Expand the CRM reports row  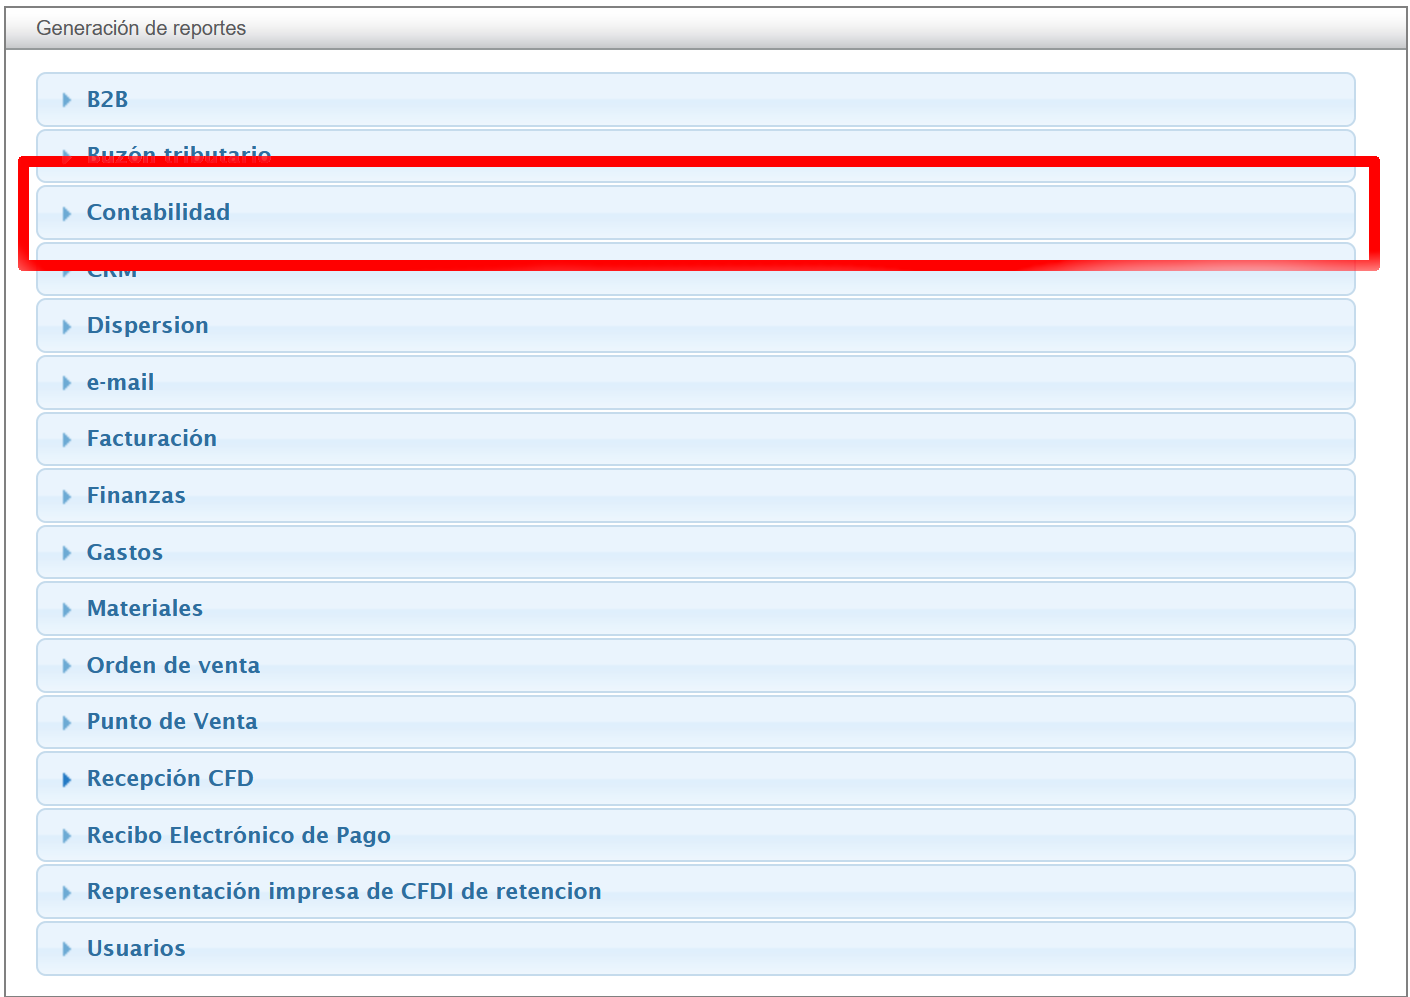pos(112,275)
